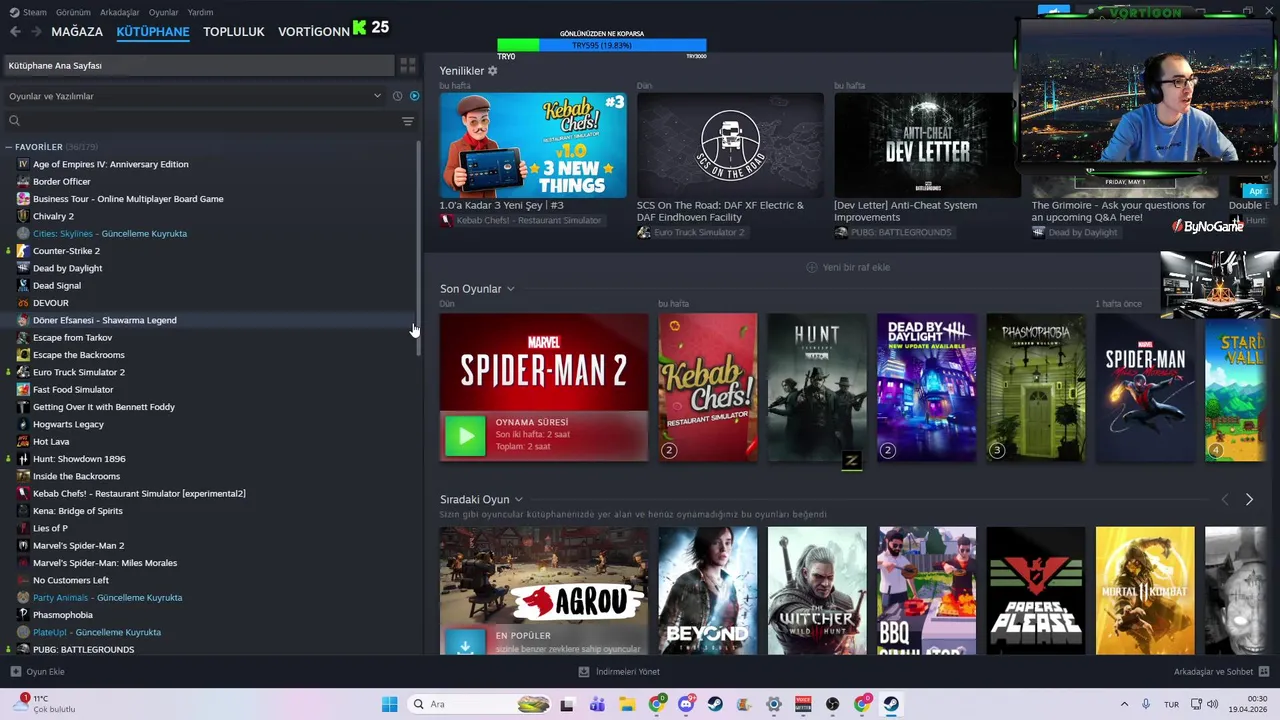Select Dead by Daylight in the game list
1280x720 pixels.
67,268
